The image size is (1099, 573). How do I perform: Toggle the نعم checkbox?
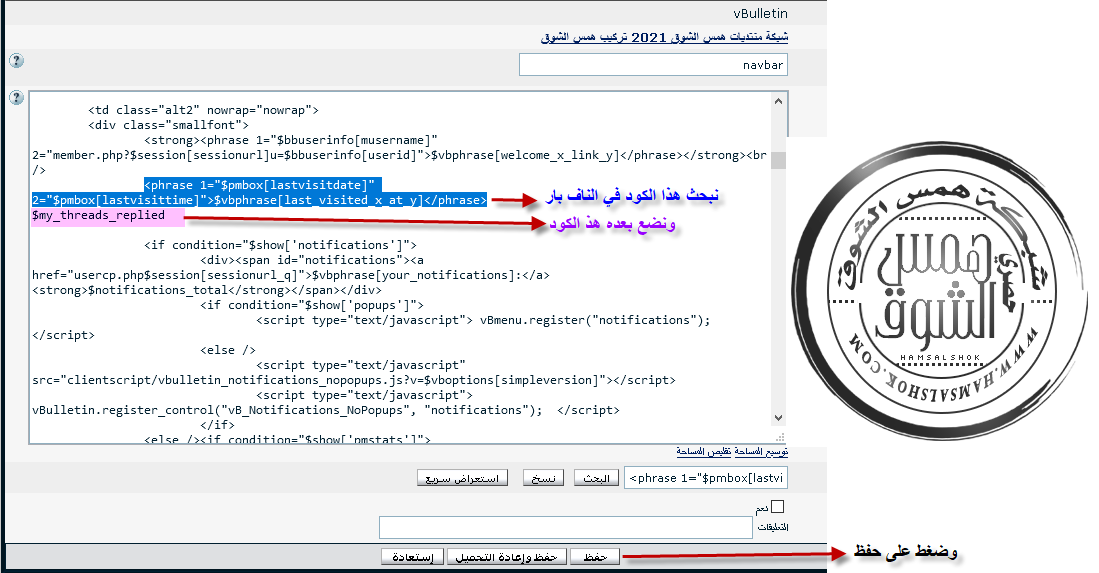[777, 506]
